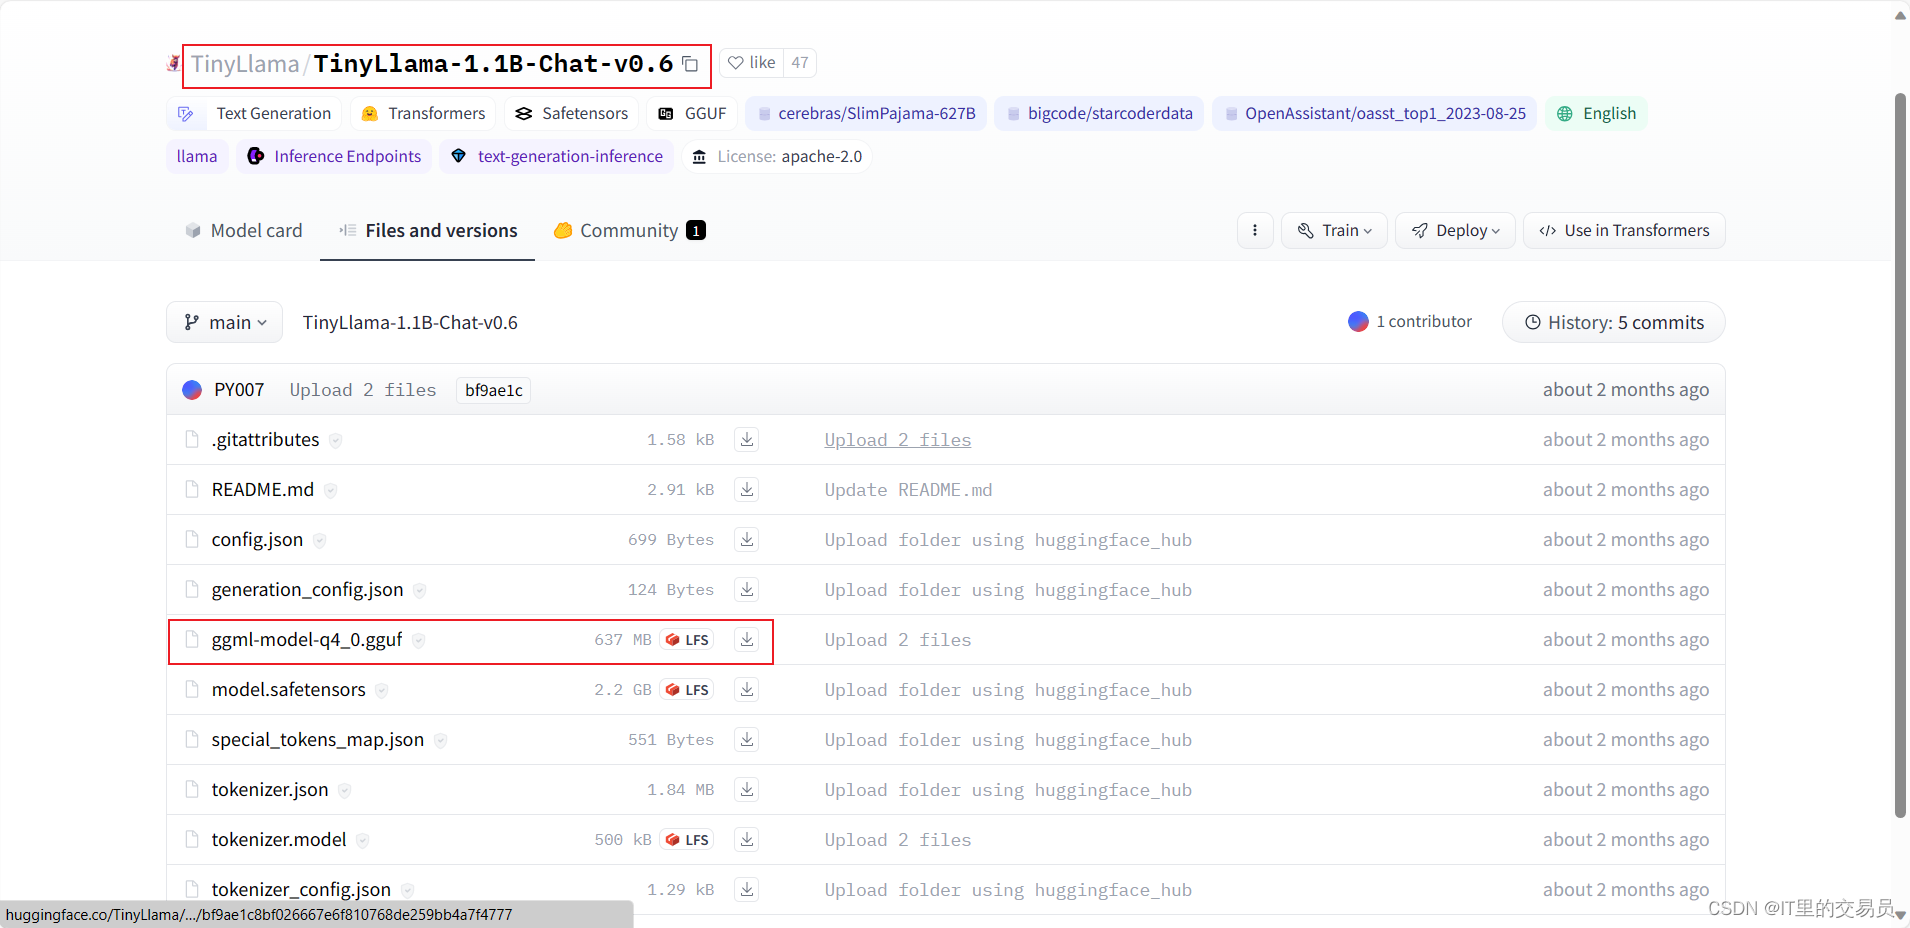Download special_tokens_map.json file
This screenshot has height=928, width=1910.
click(747, 739)
